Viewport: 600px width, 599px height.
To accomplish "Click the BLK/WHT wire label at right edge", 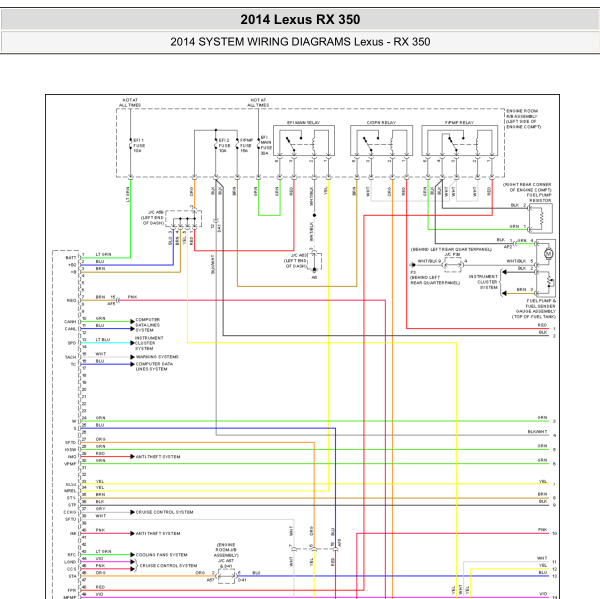I will pos(537,432).
